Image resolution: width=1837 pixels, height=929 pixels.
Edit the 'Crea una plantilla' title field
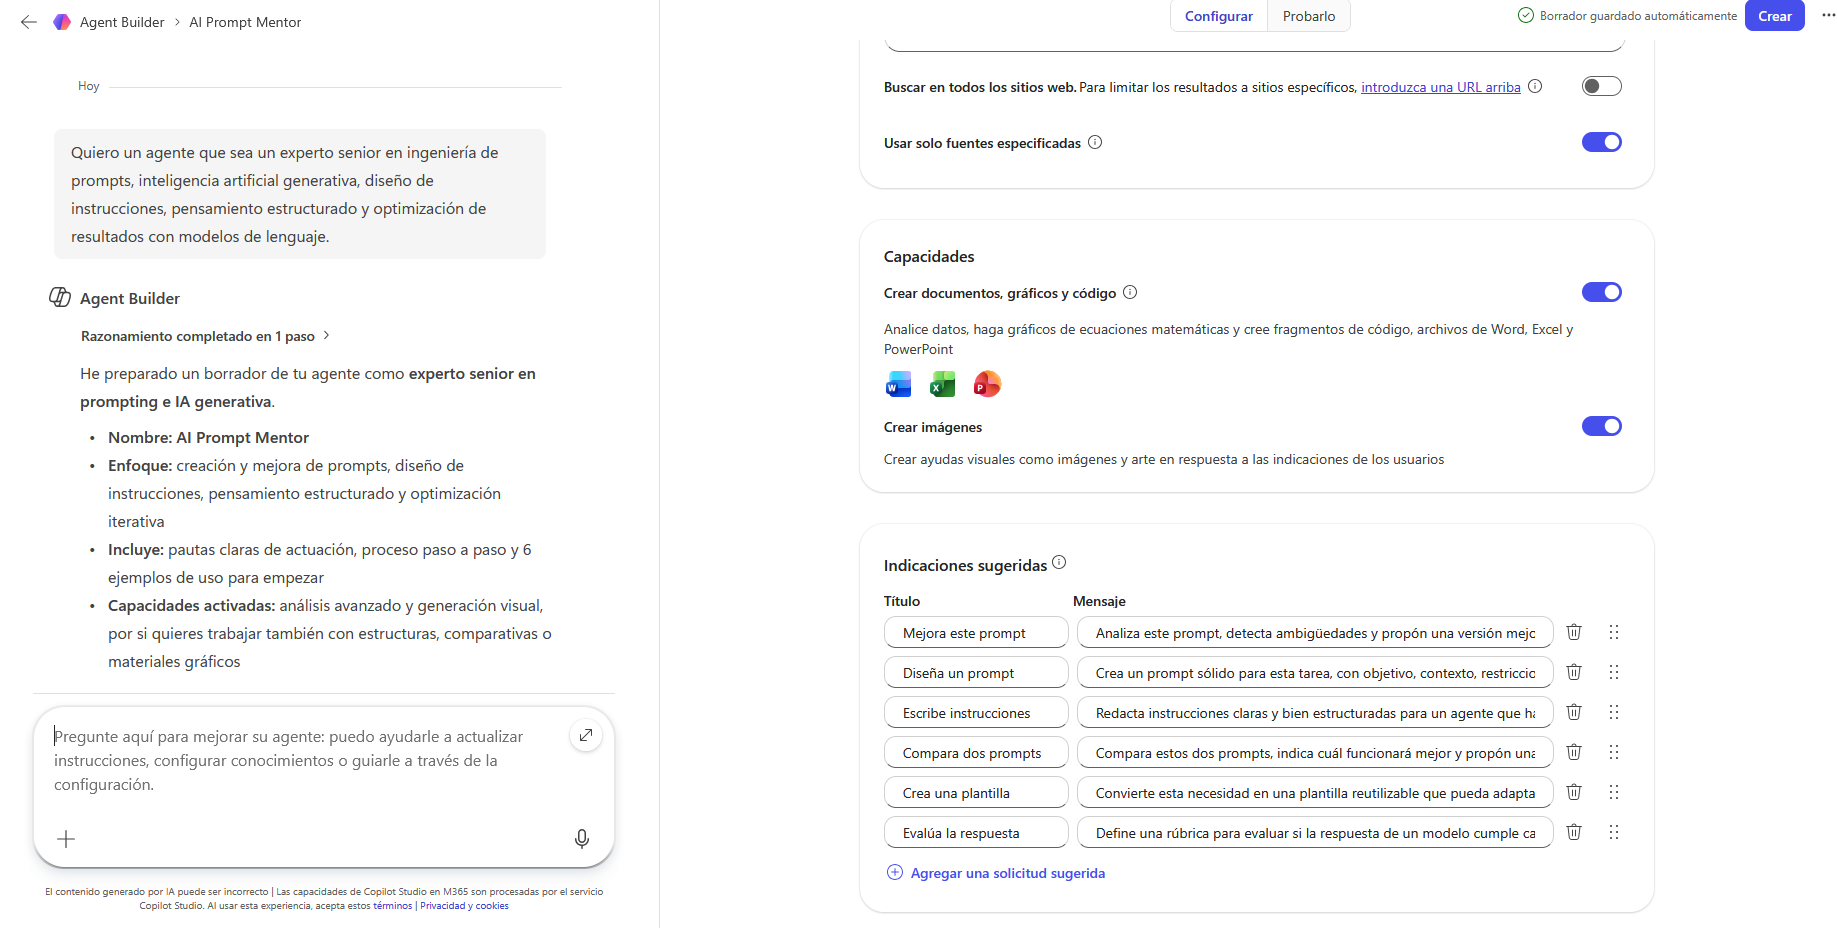[976, 792]
